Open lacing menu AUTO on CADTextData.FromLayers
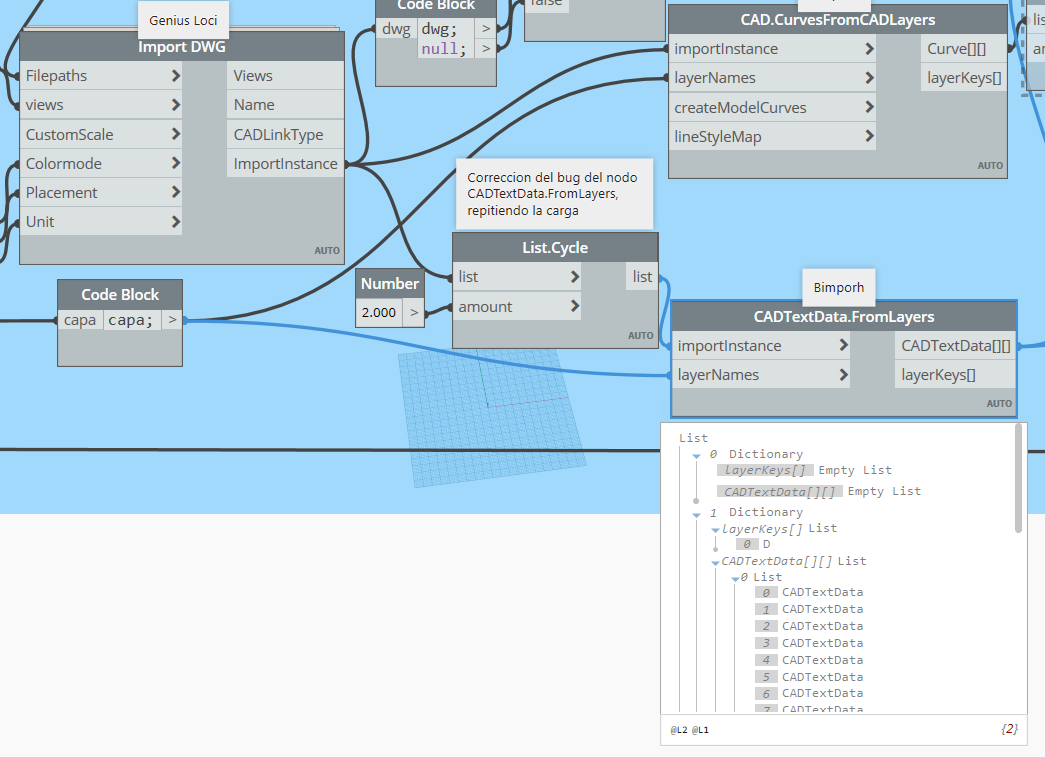Image resolution: width=1045 pixels, height=757 pixels. tap(999, 403)
